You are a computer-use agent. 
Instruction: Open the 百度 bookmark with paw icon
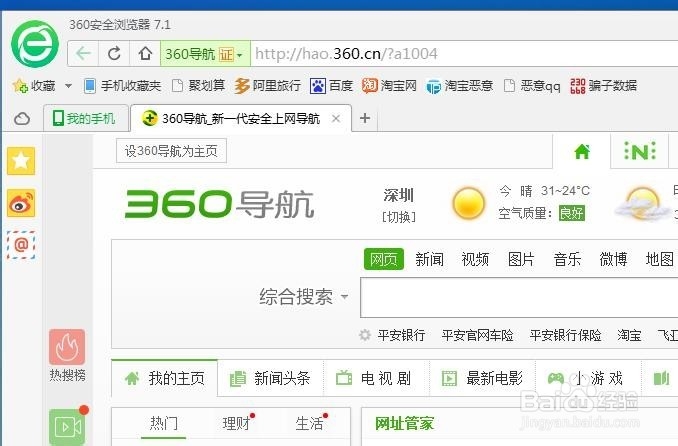(332, 86)
